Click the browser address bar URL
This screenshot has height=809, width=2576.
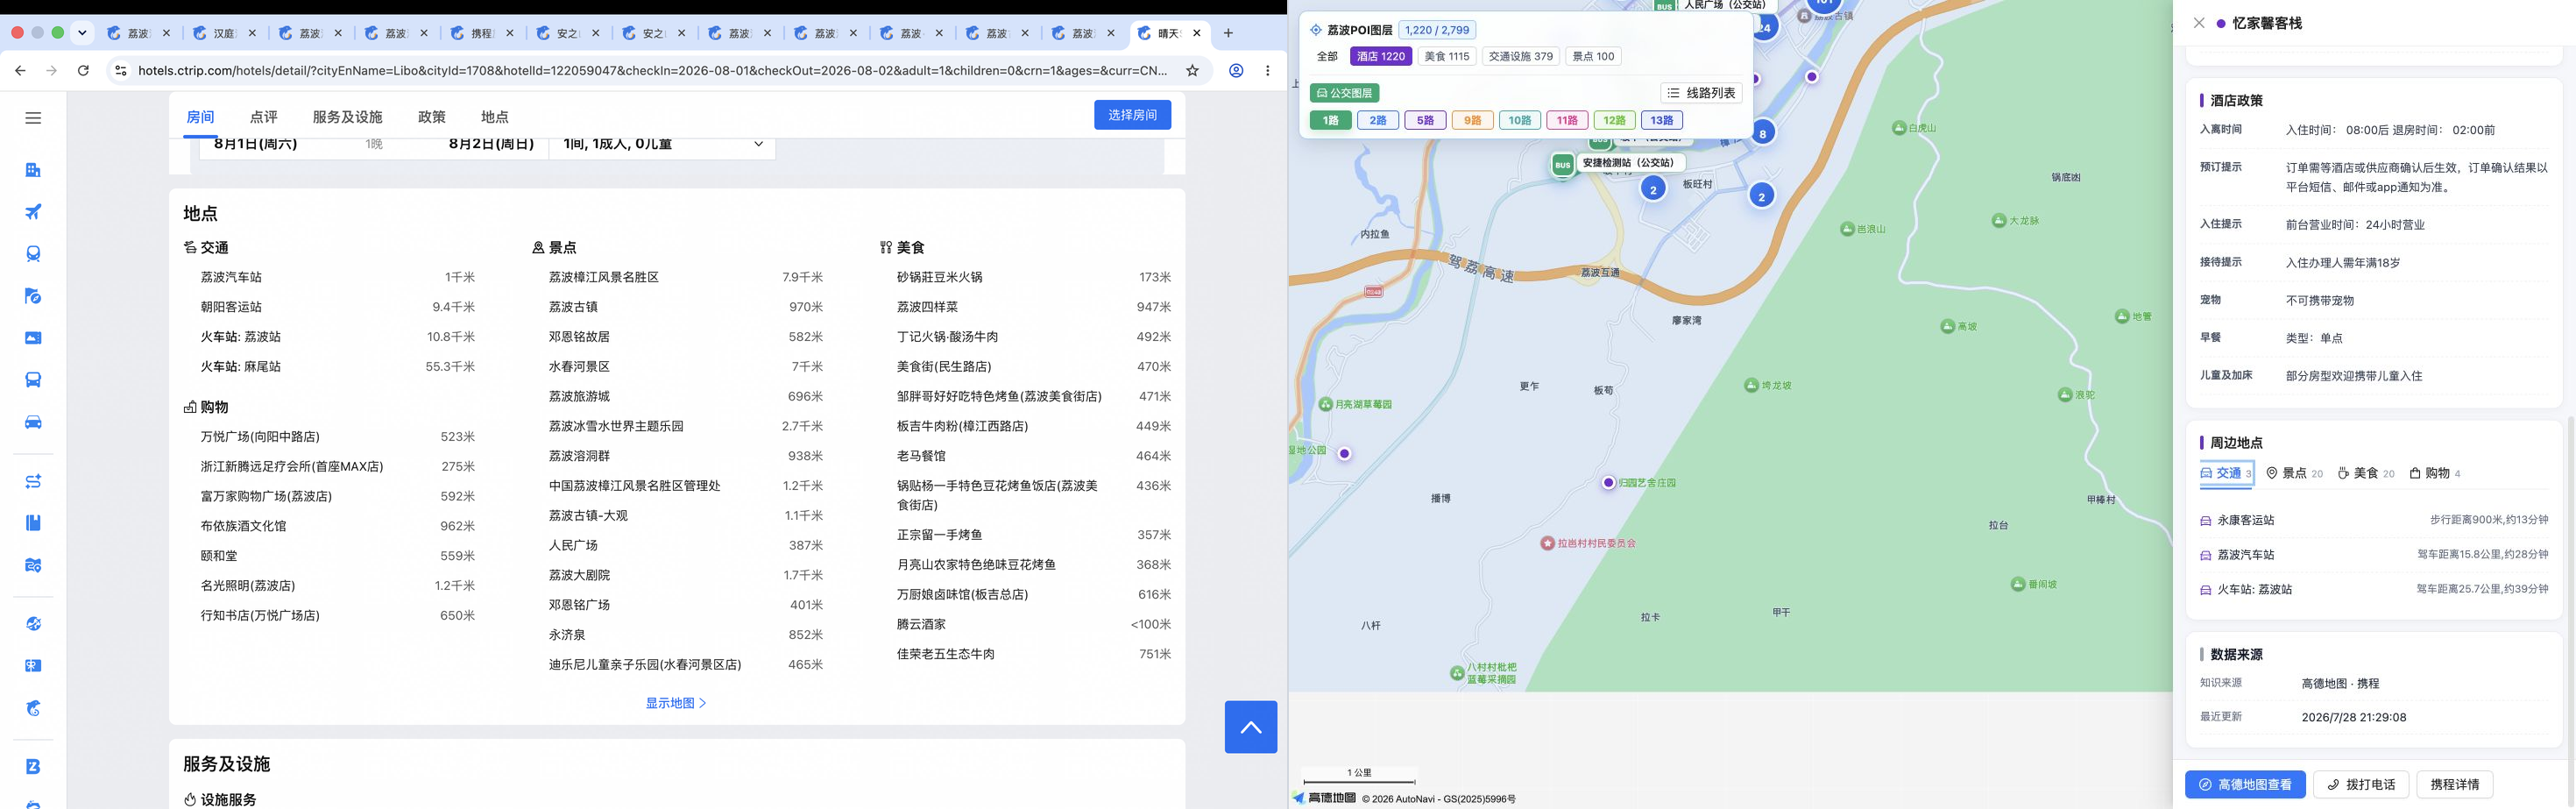[x=653, y=71]
